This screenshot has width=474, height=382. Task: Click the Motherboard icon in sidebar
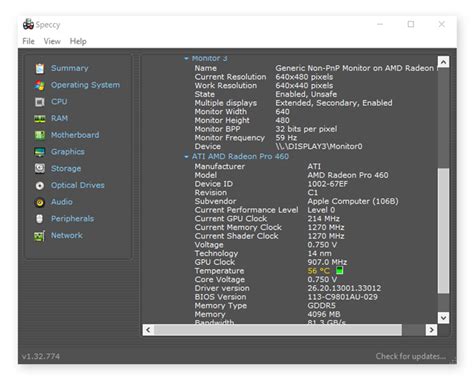click(40, 135)
